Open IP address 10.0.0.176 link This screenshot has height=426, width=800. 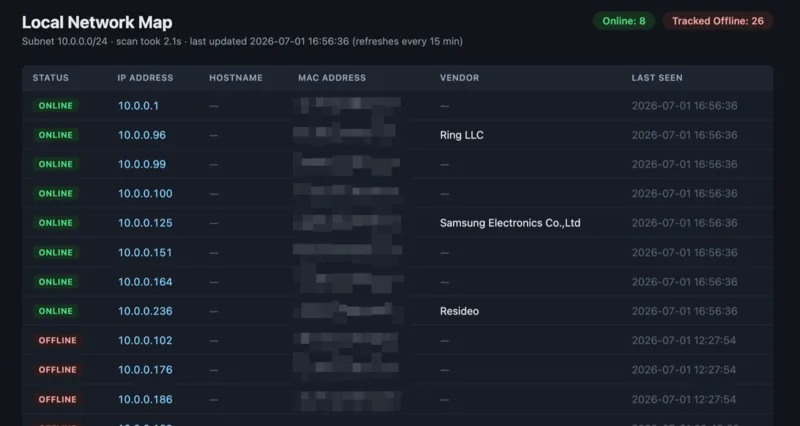point(145,370)
